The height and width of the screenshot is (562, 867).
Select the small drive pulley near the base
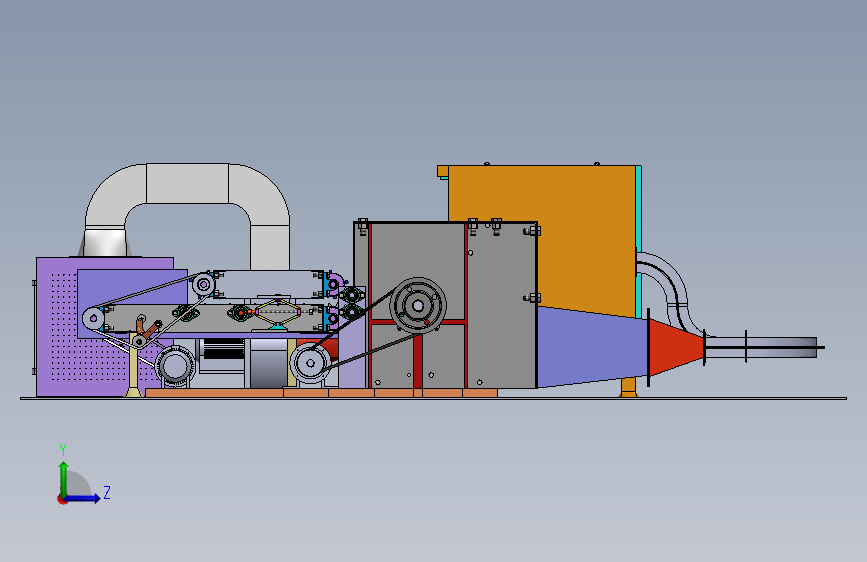pos(310,363)
